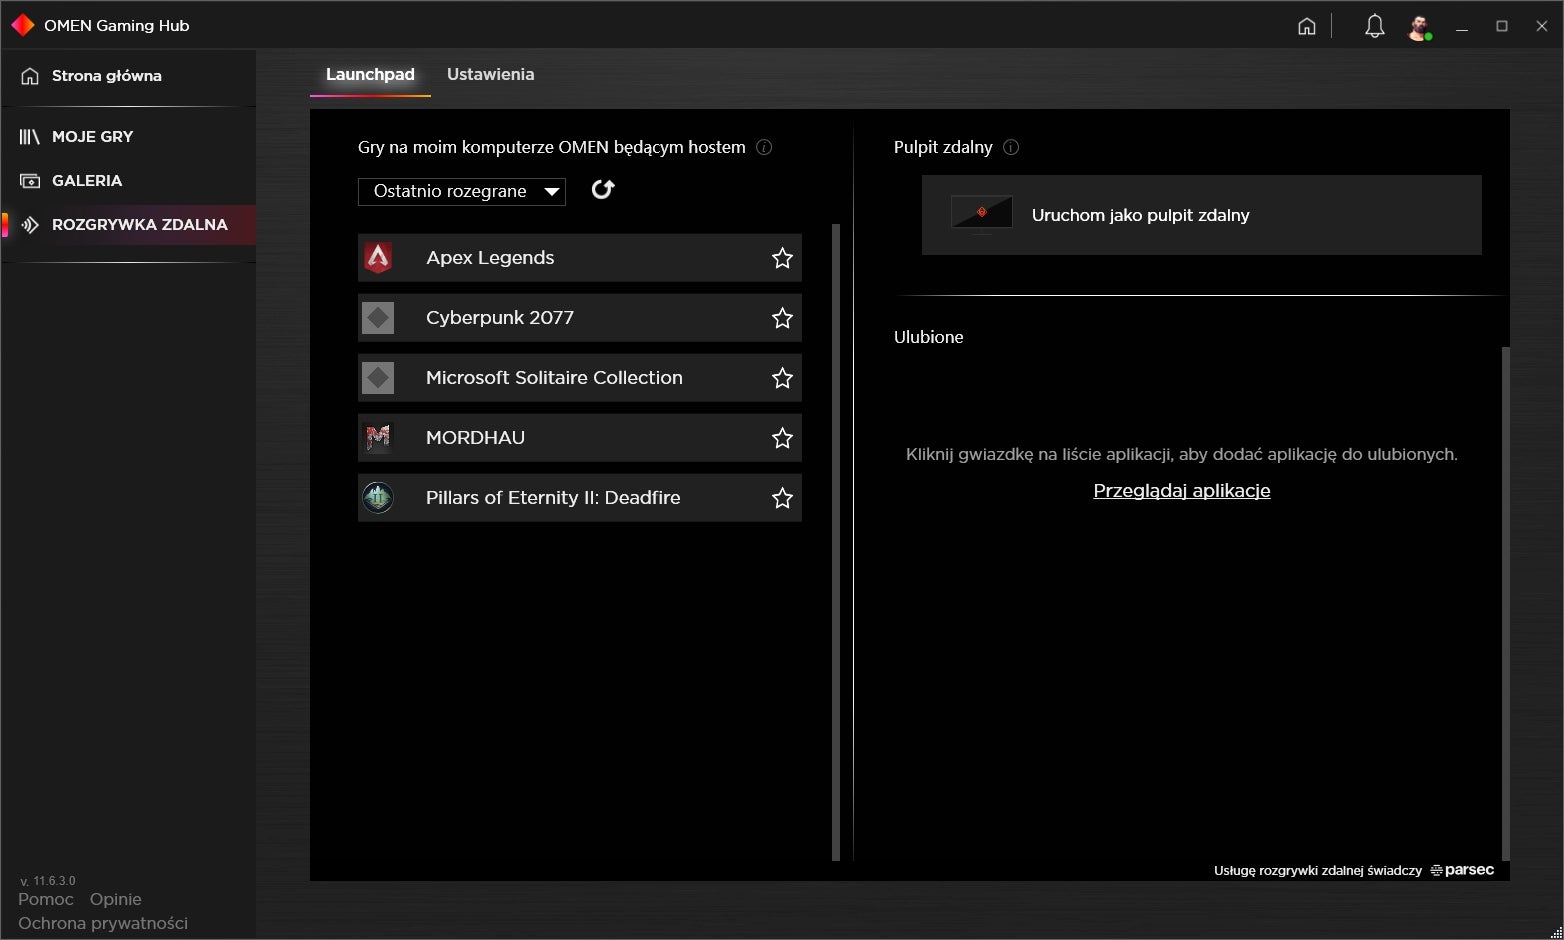Select Pillars of Eternity II: Deadfire row
1564x940 pixels.
pyautogui.click(x=580, y=498)
